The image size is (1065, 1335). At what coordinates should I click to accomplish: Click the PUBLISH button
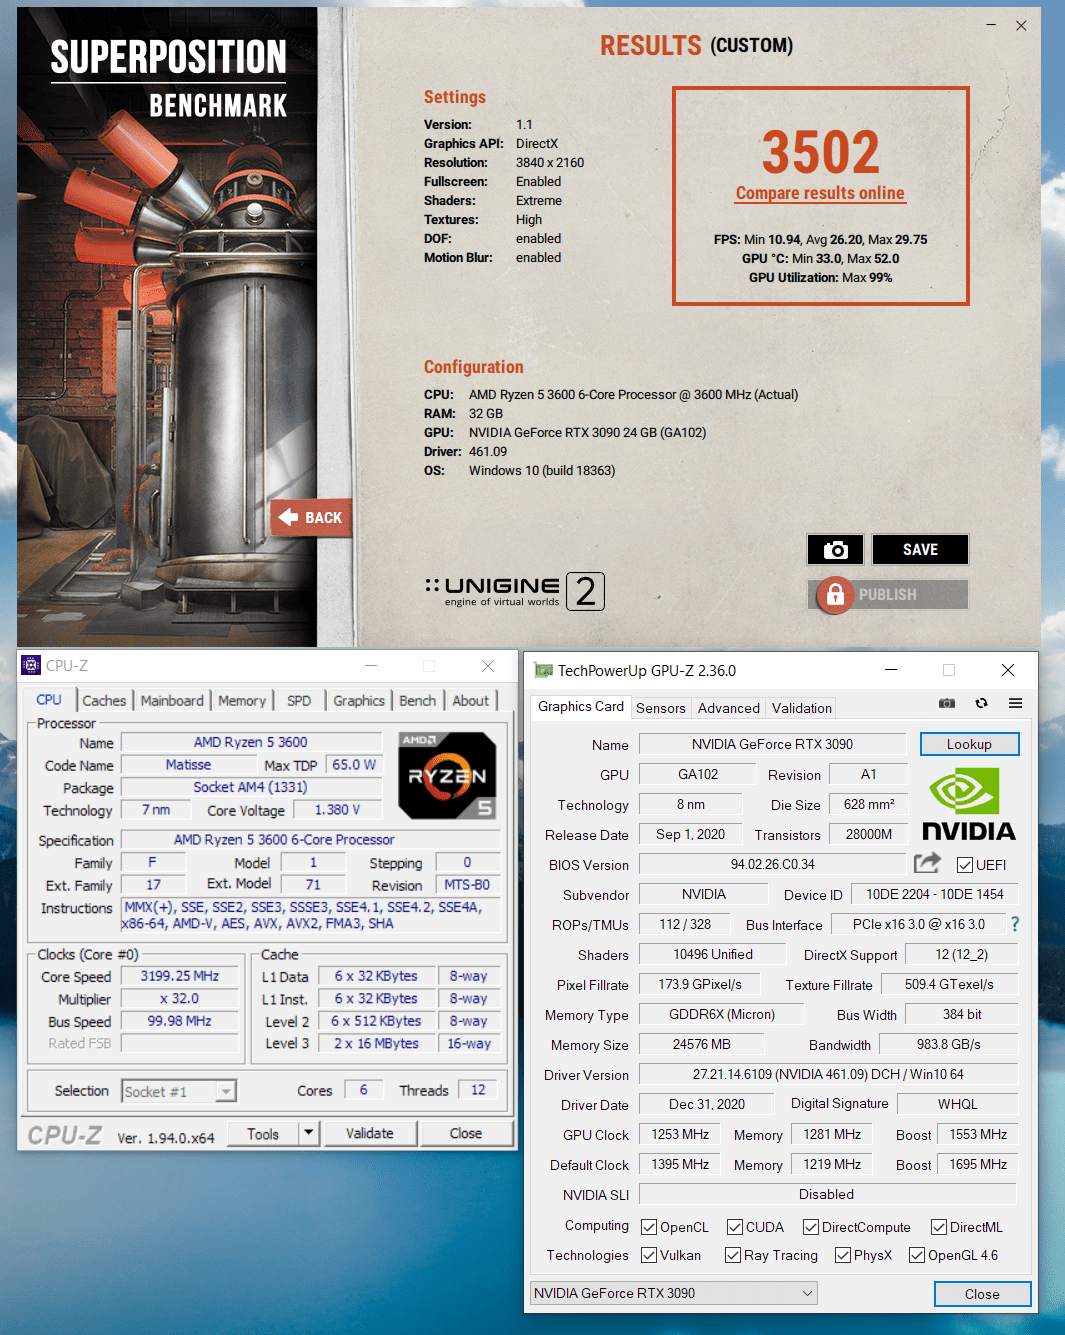[888, 595]
